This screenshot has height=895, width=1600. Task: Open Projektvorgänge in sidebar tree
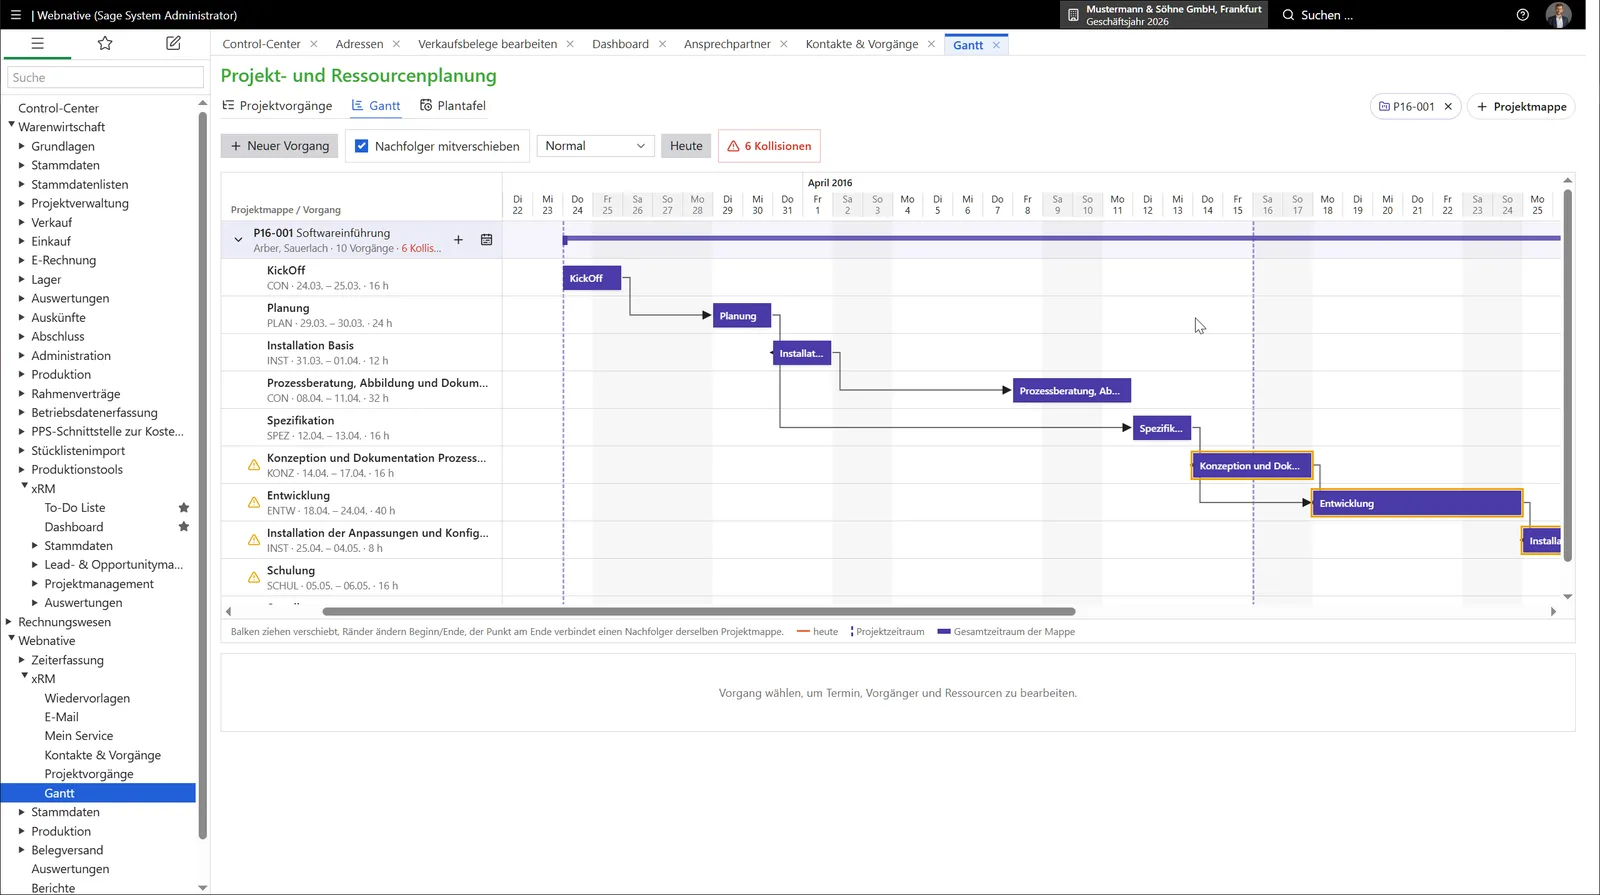[x=89, y=774]
